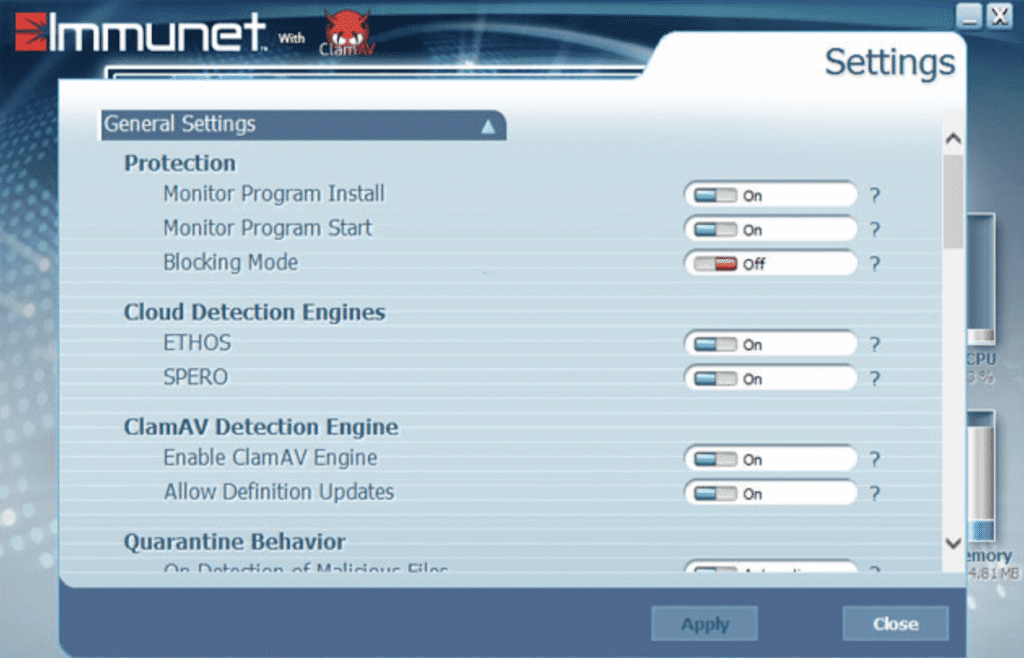
Task: Open help for Enable ClamAV Engine
Action: [x=874, y=460]
